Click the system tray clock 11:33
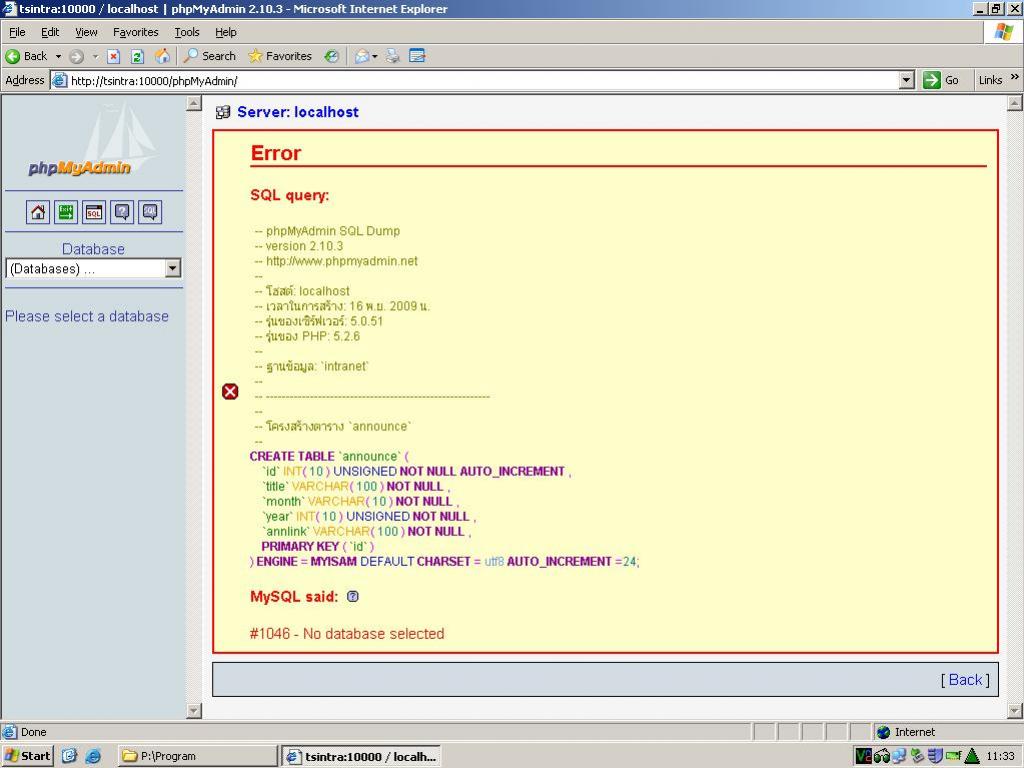This screenshot has width=1024, height=768. [1000, 756]
